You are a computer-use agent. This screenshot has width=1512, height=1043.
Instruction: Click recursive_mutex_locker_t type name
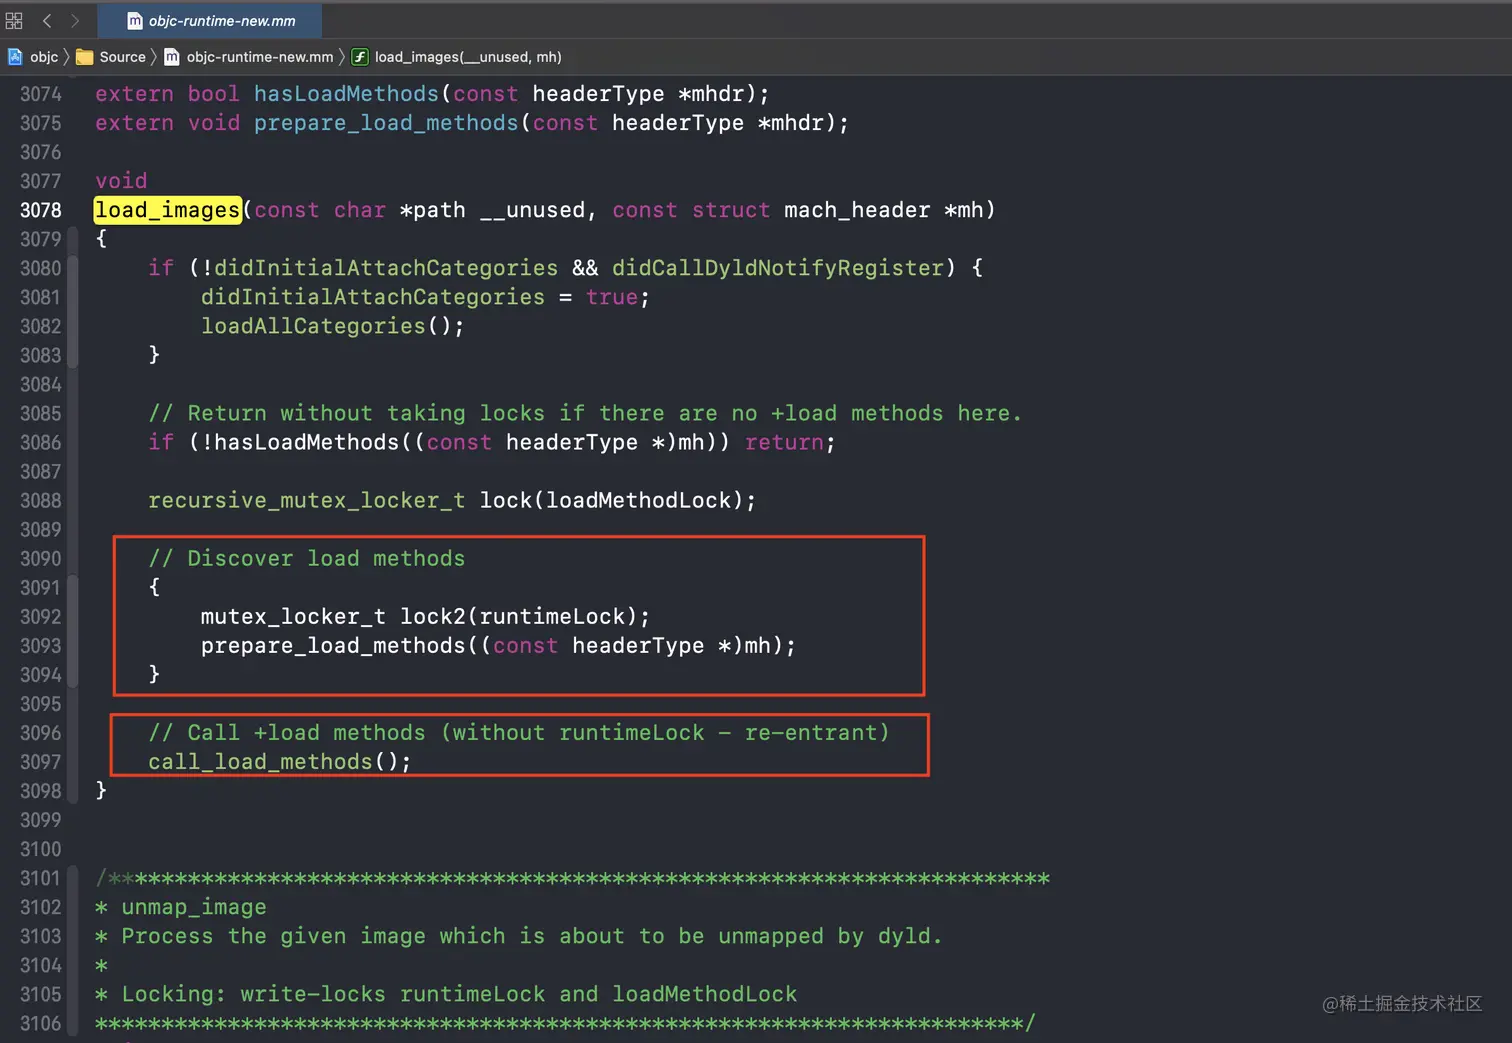coord(307,500)
